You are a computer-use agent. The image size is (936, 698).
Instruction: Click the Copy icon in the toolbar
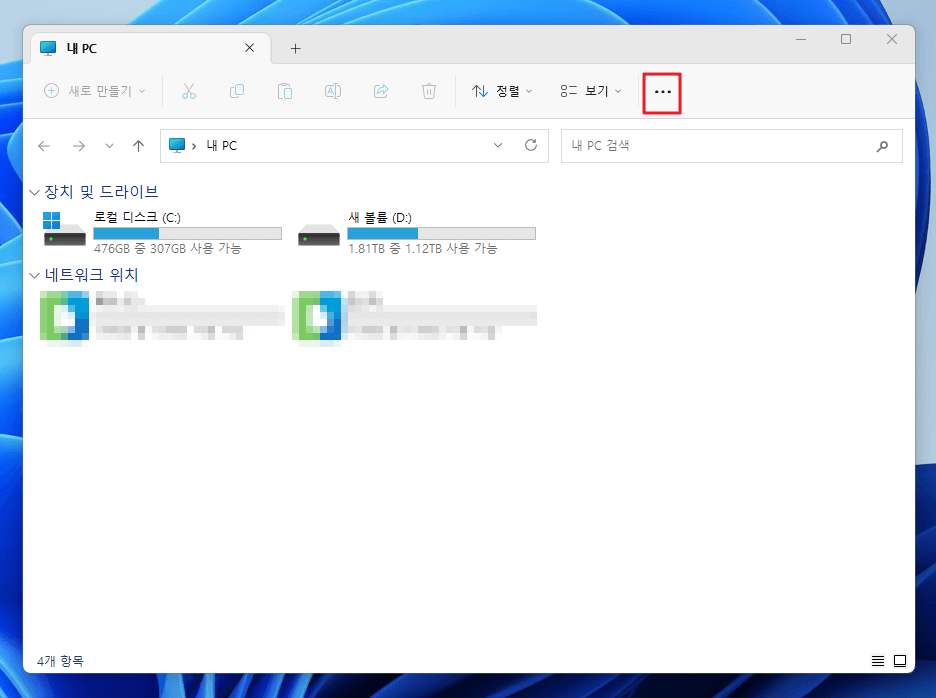point(237,91)
